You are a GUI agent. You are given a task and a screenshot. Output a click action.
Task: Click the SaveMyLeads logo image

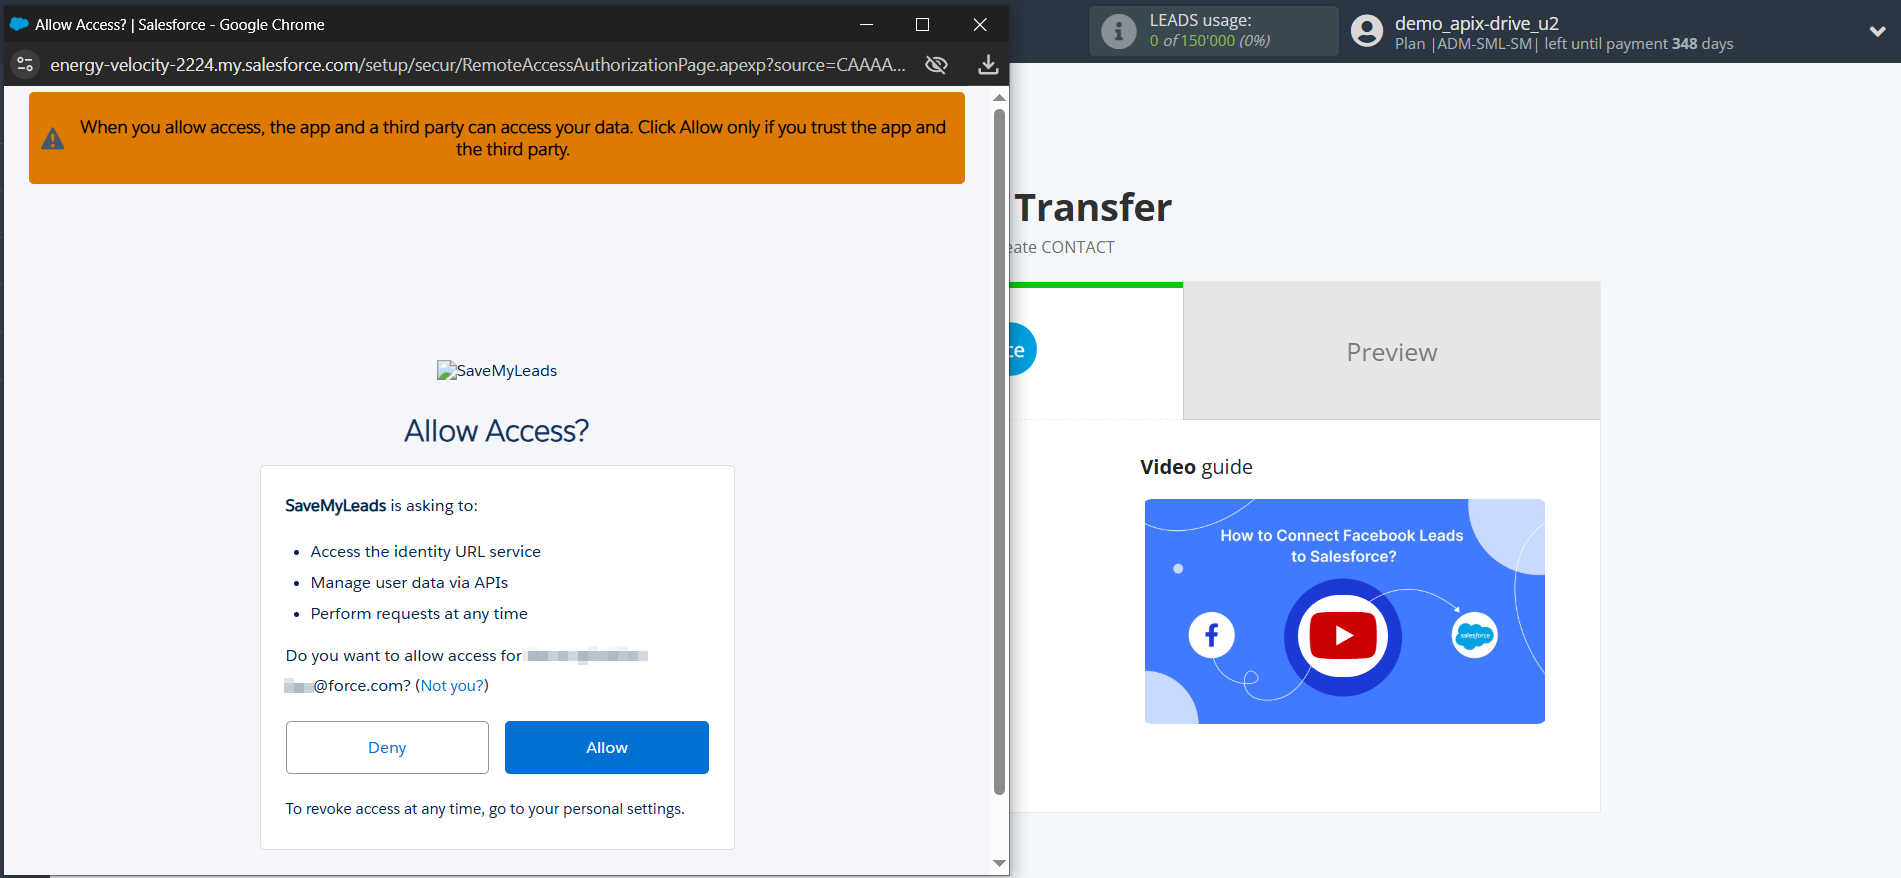pos(496,370)
